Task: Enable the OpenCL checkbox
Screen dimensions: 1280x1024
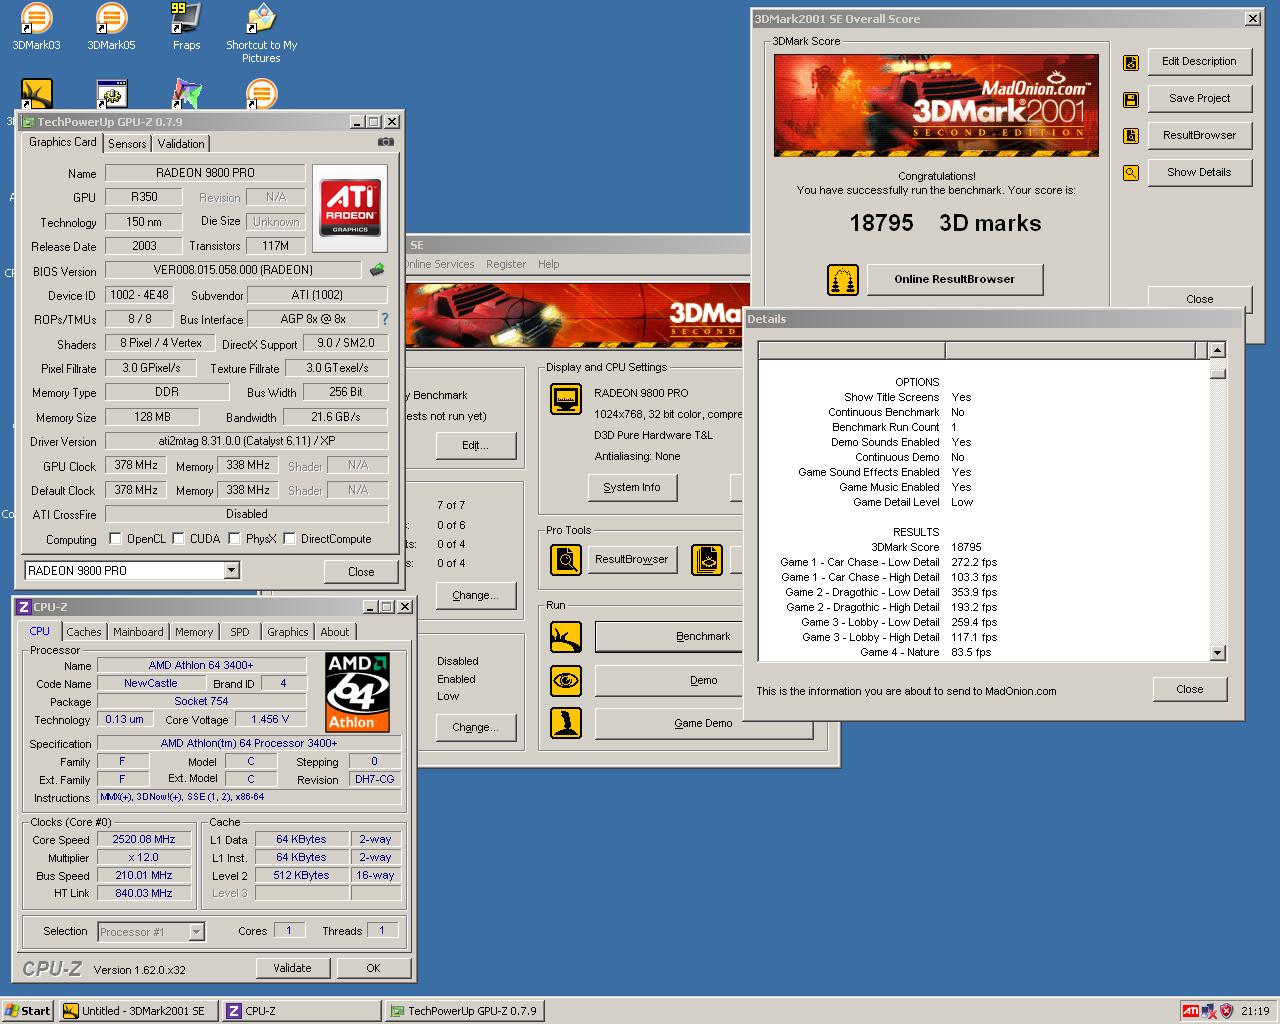Action: click(x=115, y=539)
